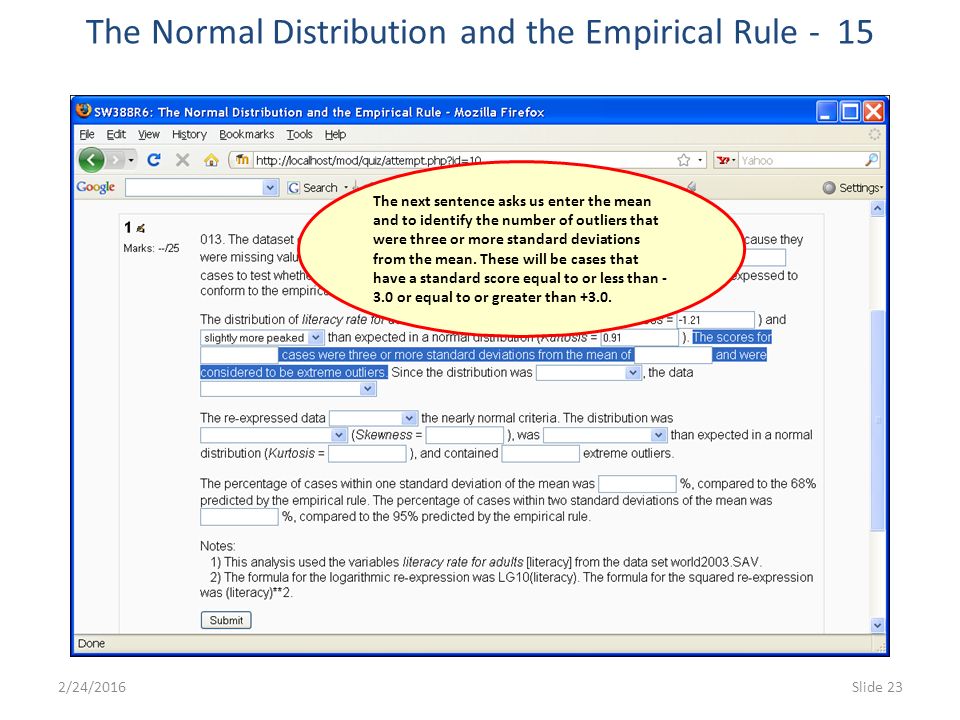Click the Yahoo search input field

[800, 160]
